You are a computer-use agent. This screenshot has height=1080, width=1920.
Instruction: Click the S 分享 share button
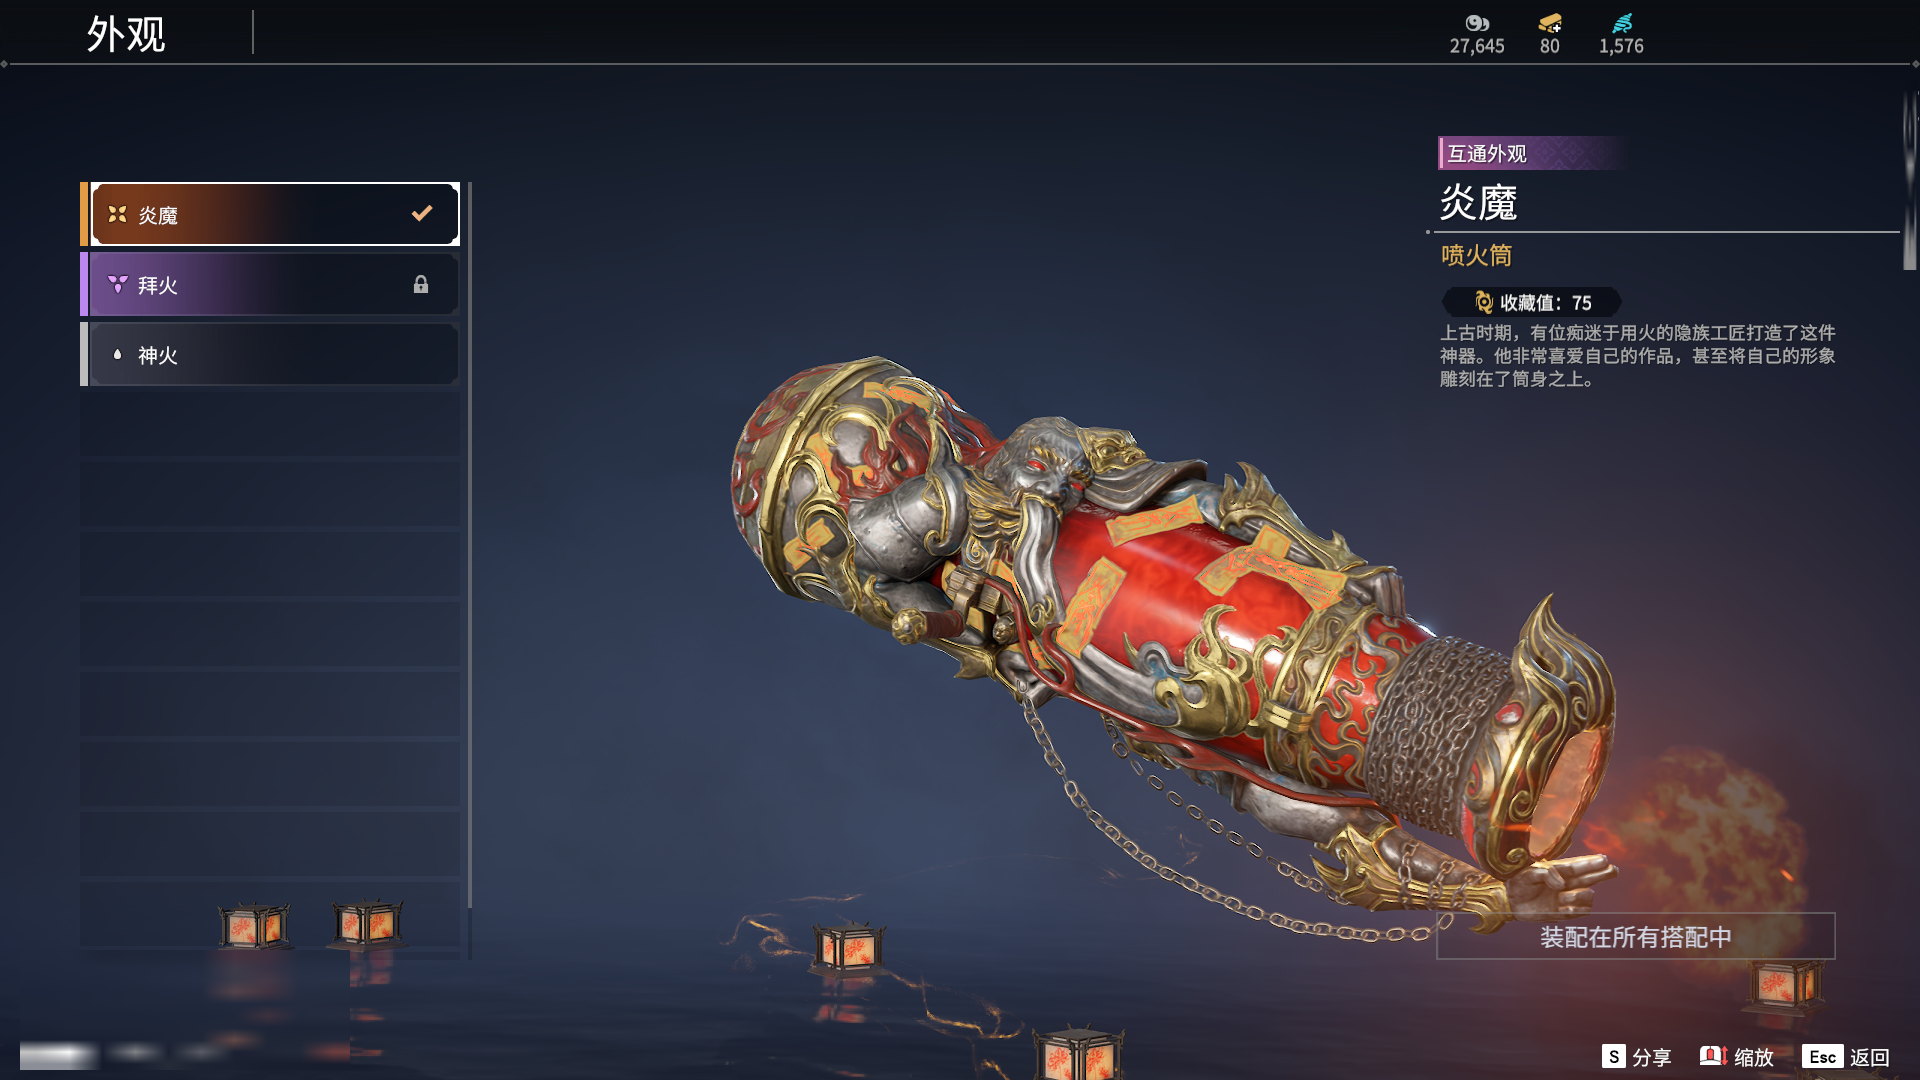[1636, 1056]
